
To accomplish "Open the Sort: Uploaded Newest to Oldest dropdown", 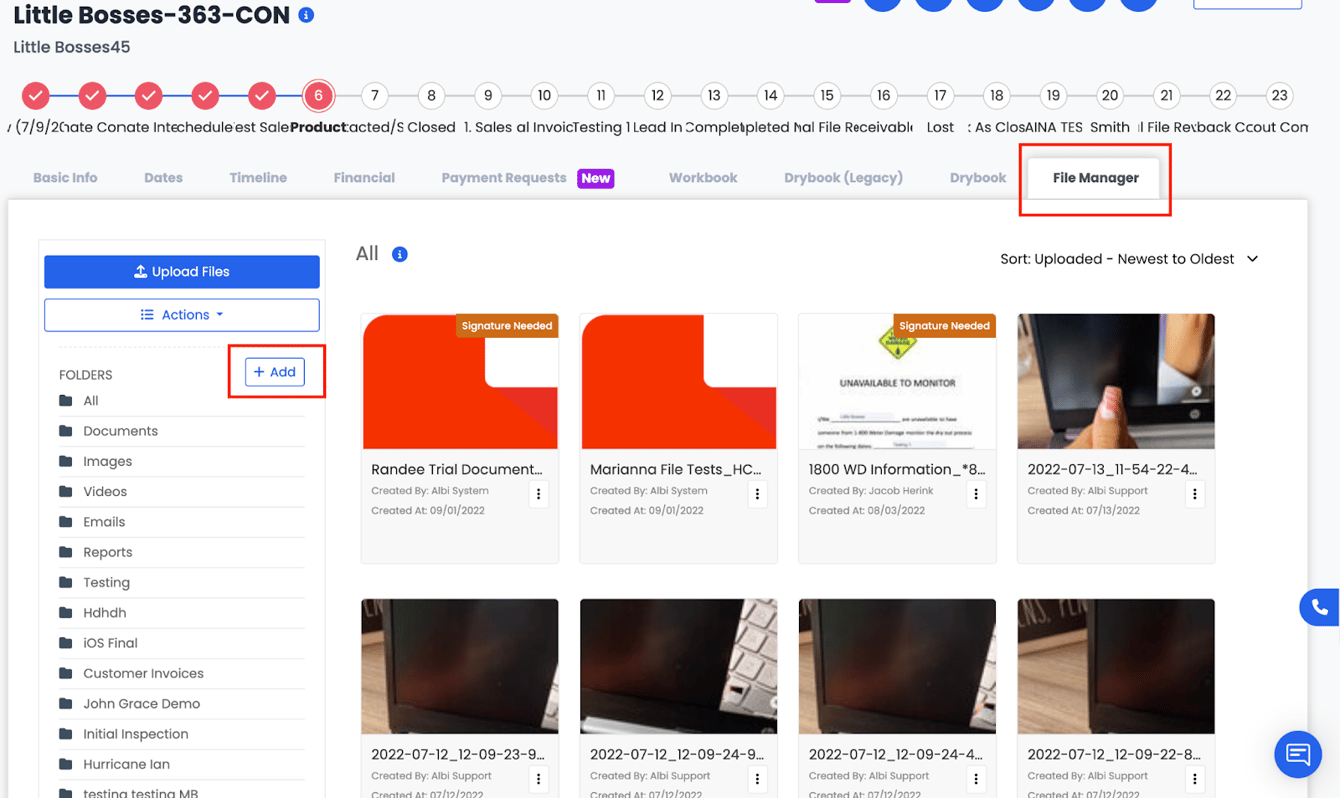I will pos(1129,259).
